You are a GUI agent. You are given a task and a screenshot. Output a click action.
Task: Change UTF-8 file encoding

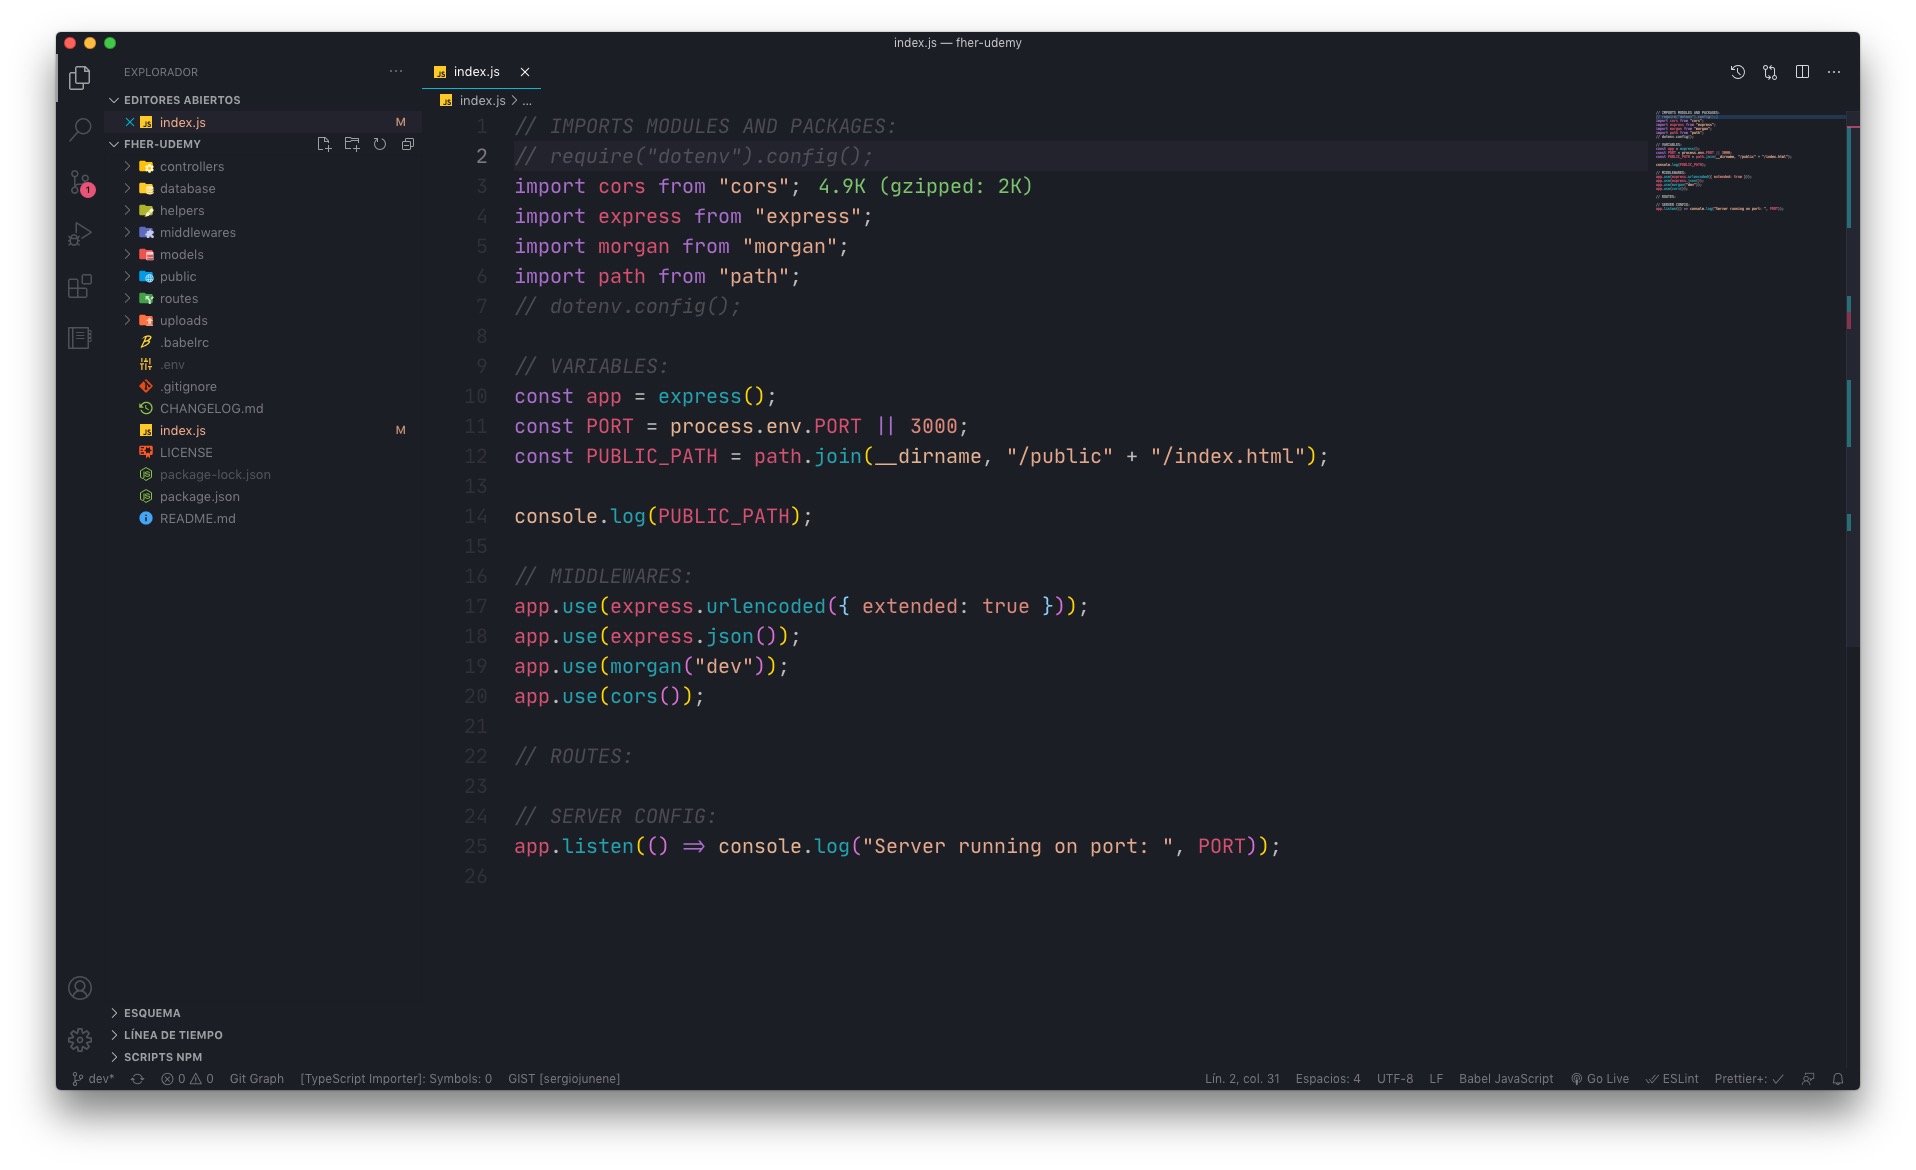point(1395,1079)
